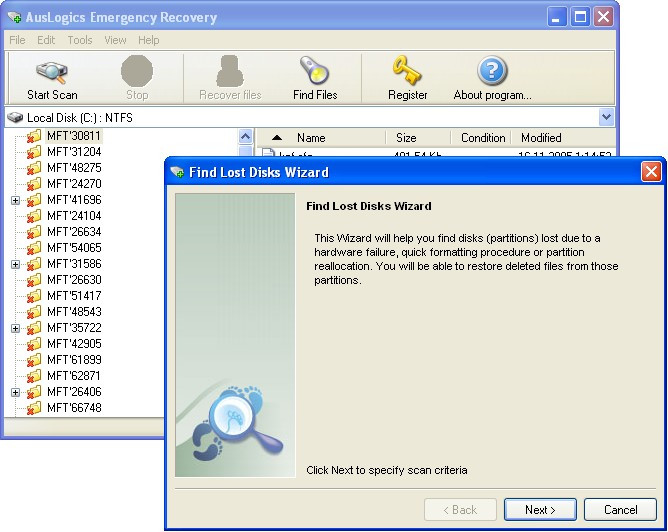Click the Size column header
Image resolution: width=668 pixels, height=532 pixels.
pos(418,138)
